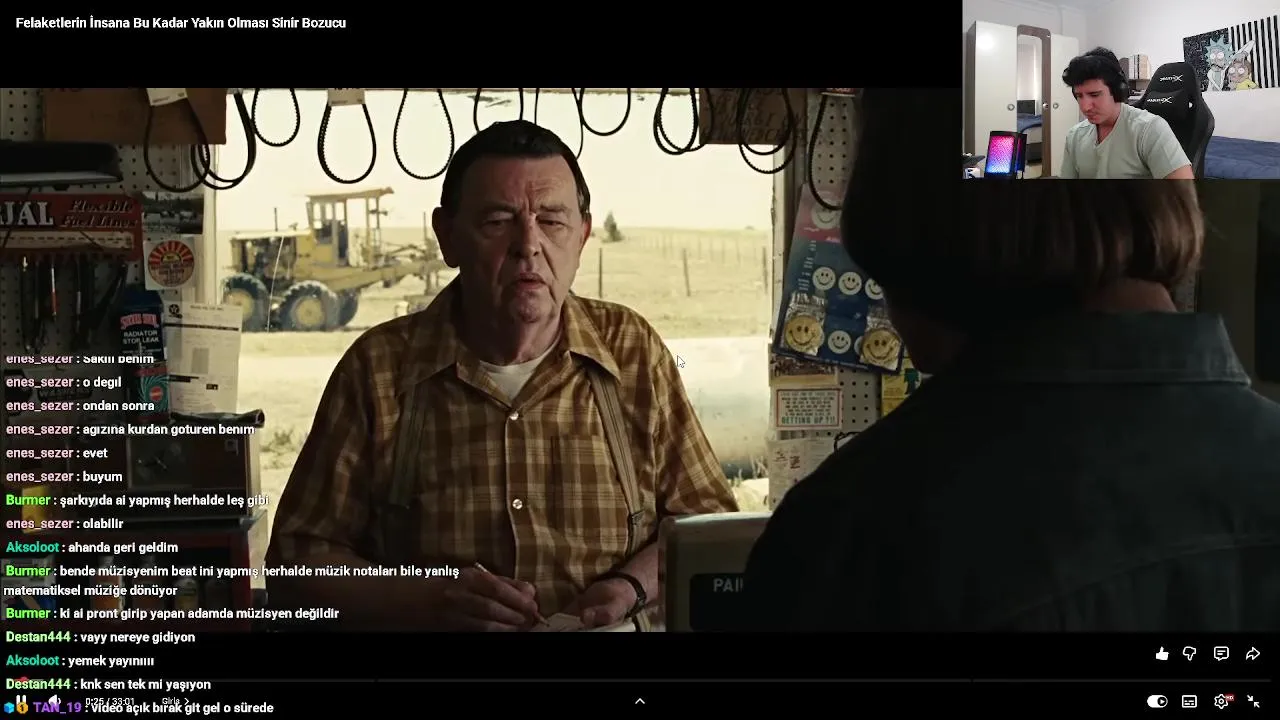Exit full screen mode
Viewport: 1280px width, 720px height.
click(1253, 701)
